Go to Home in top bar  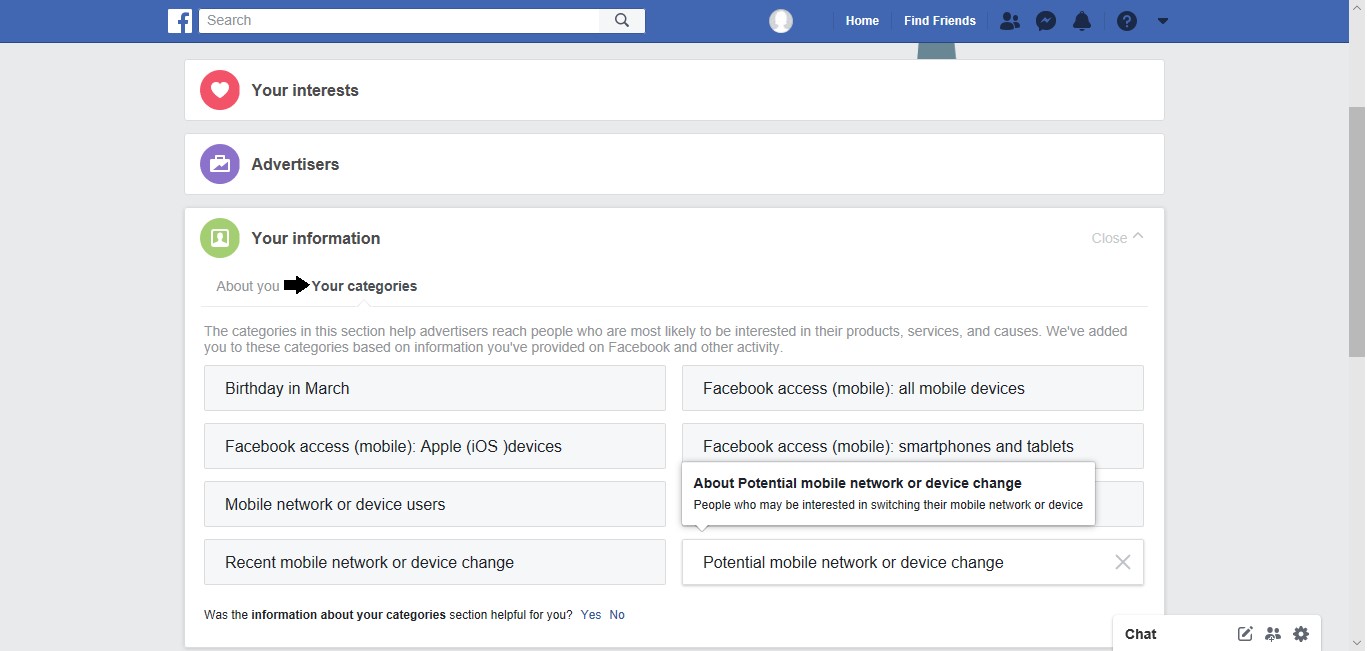click(x=862, y=21)
